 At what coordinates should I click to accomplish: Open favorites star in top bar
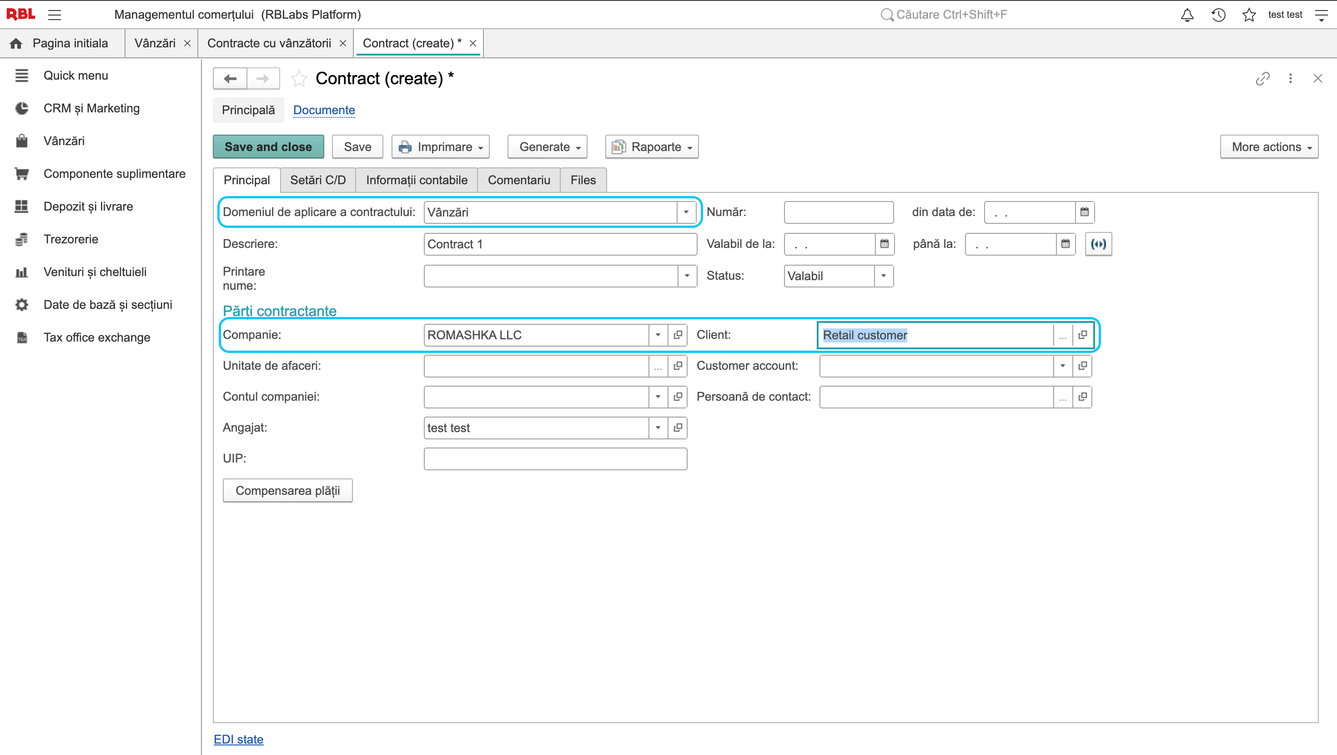[1249, 15]
